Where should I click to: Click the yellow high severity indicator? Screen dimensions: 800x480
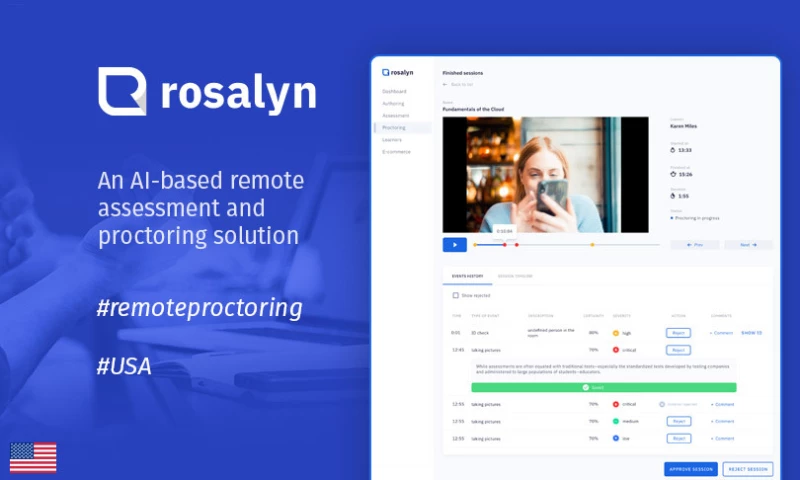615,333
